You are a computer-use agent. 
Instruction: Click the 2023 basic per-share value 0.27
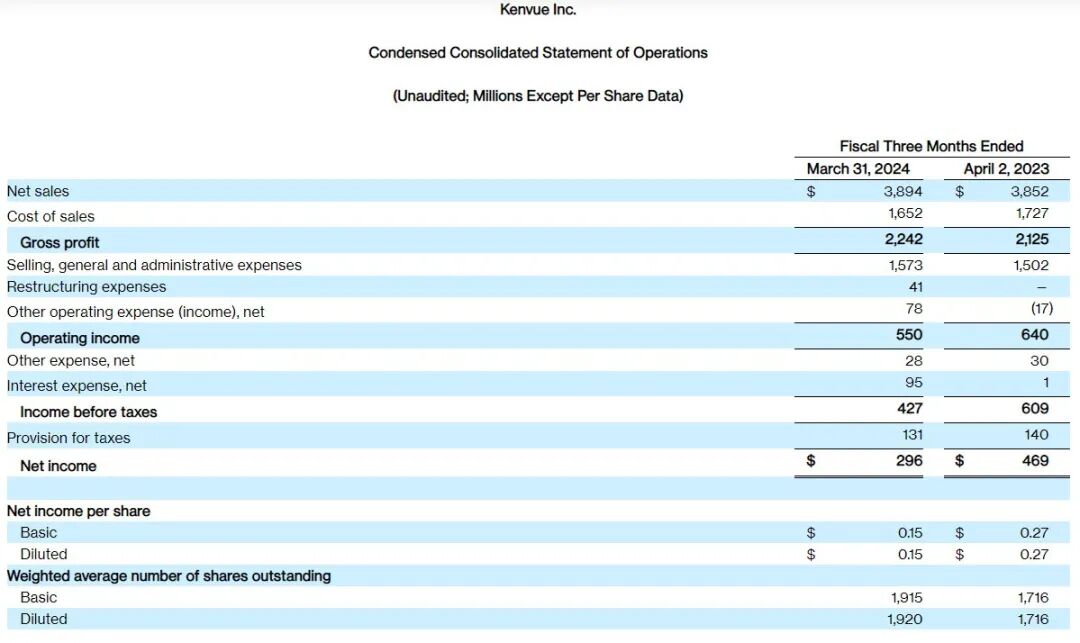pyautogui.click(x=1035, y=533)
